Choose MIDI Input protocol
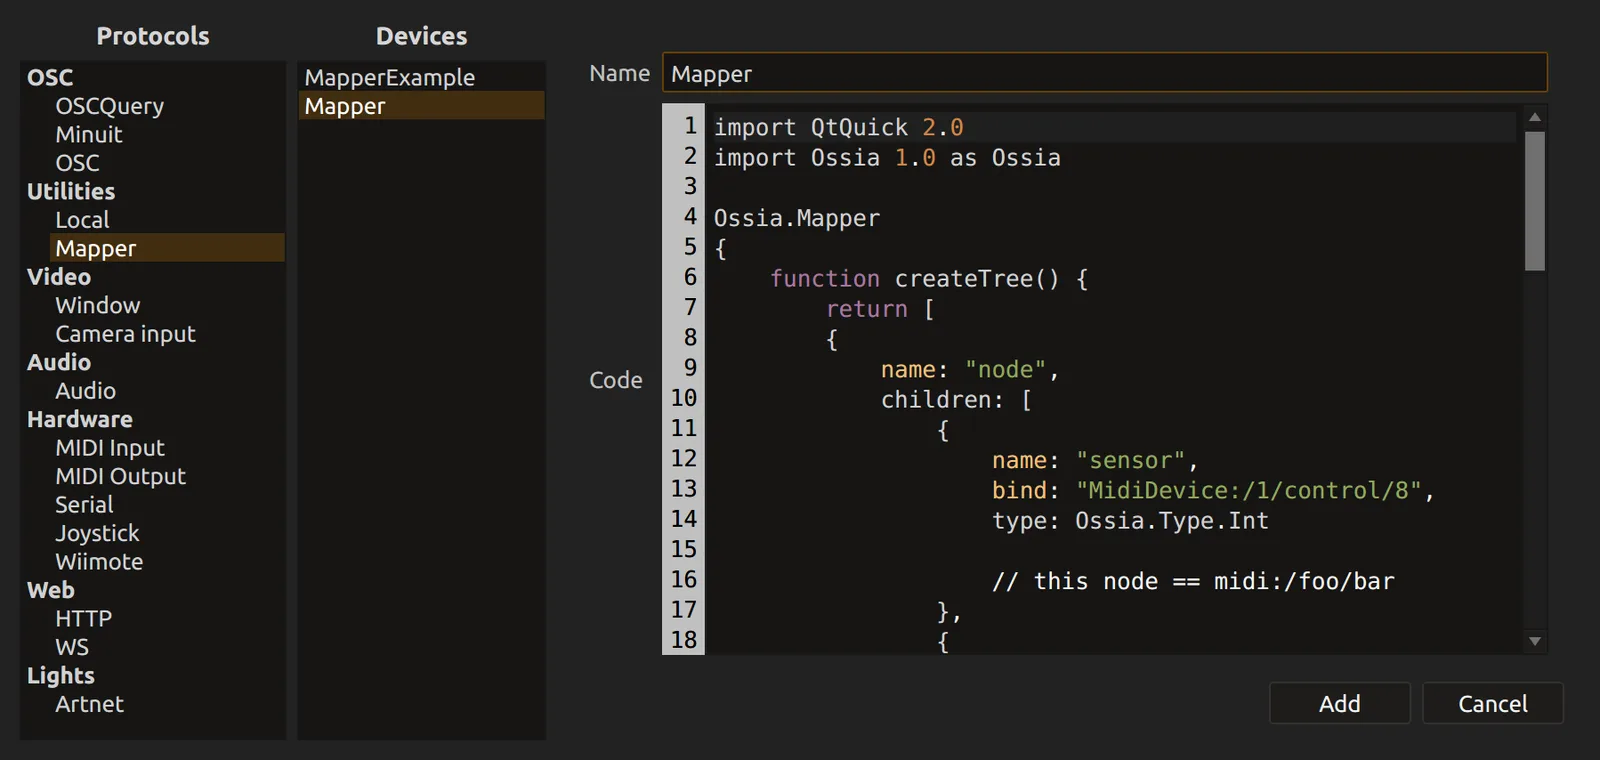 pos(110,448)
